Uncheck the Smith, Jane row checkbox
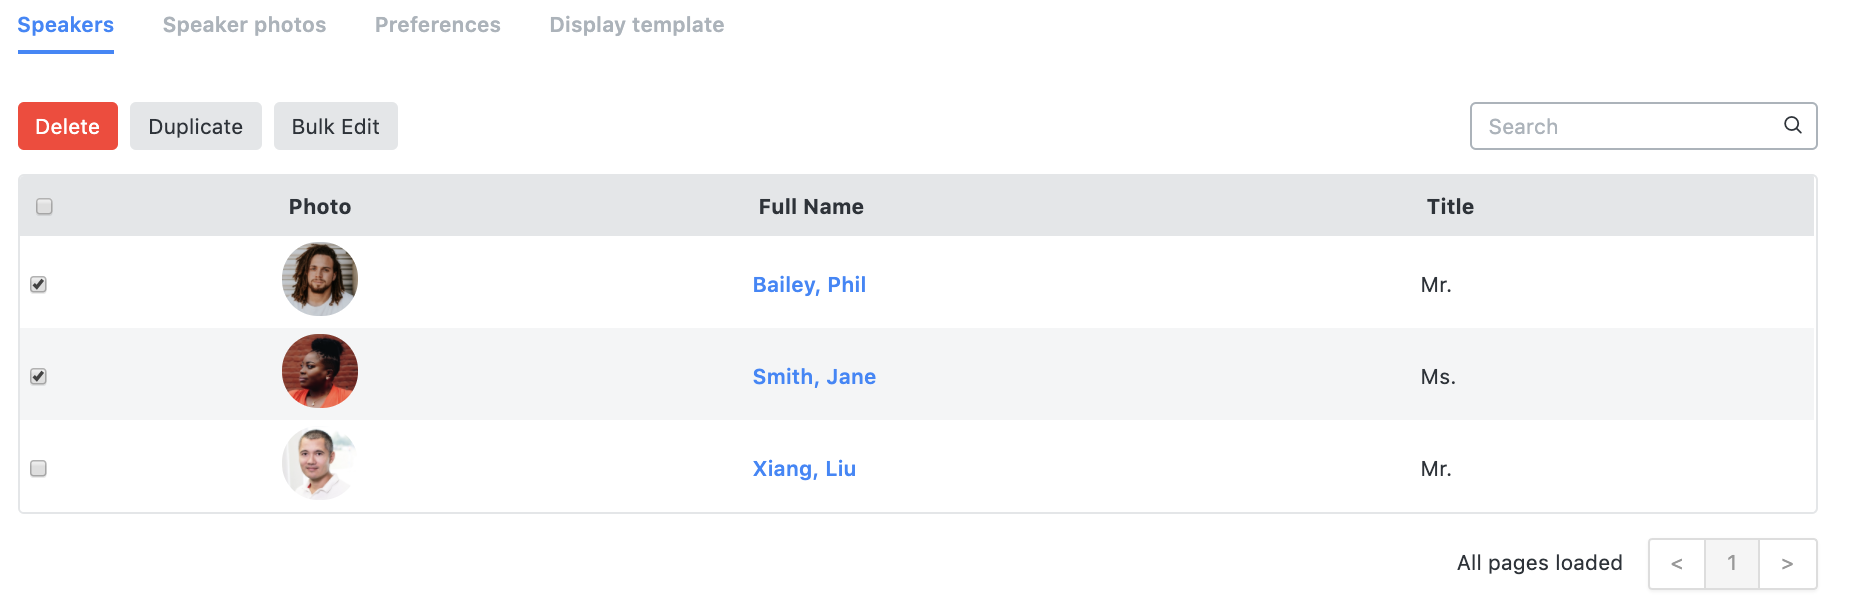The height and width of the screenshot is (604, 1852). 39,376
